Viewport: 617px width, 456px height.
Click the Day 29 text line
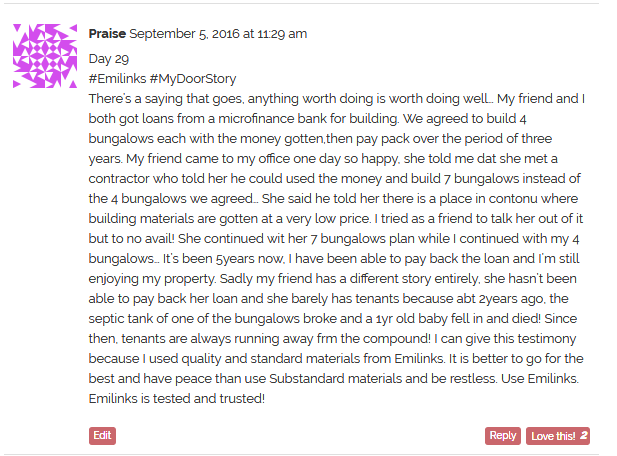coord(109,59)
